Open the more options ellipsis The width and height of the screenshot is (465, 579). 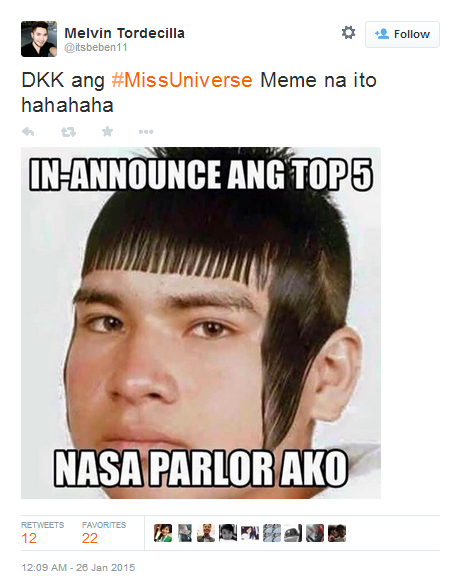(x=146, y=131)
